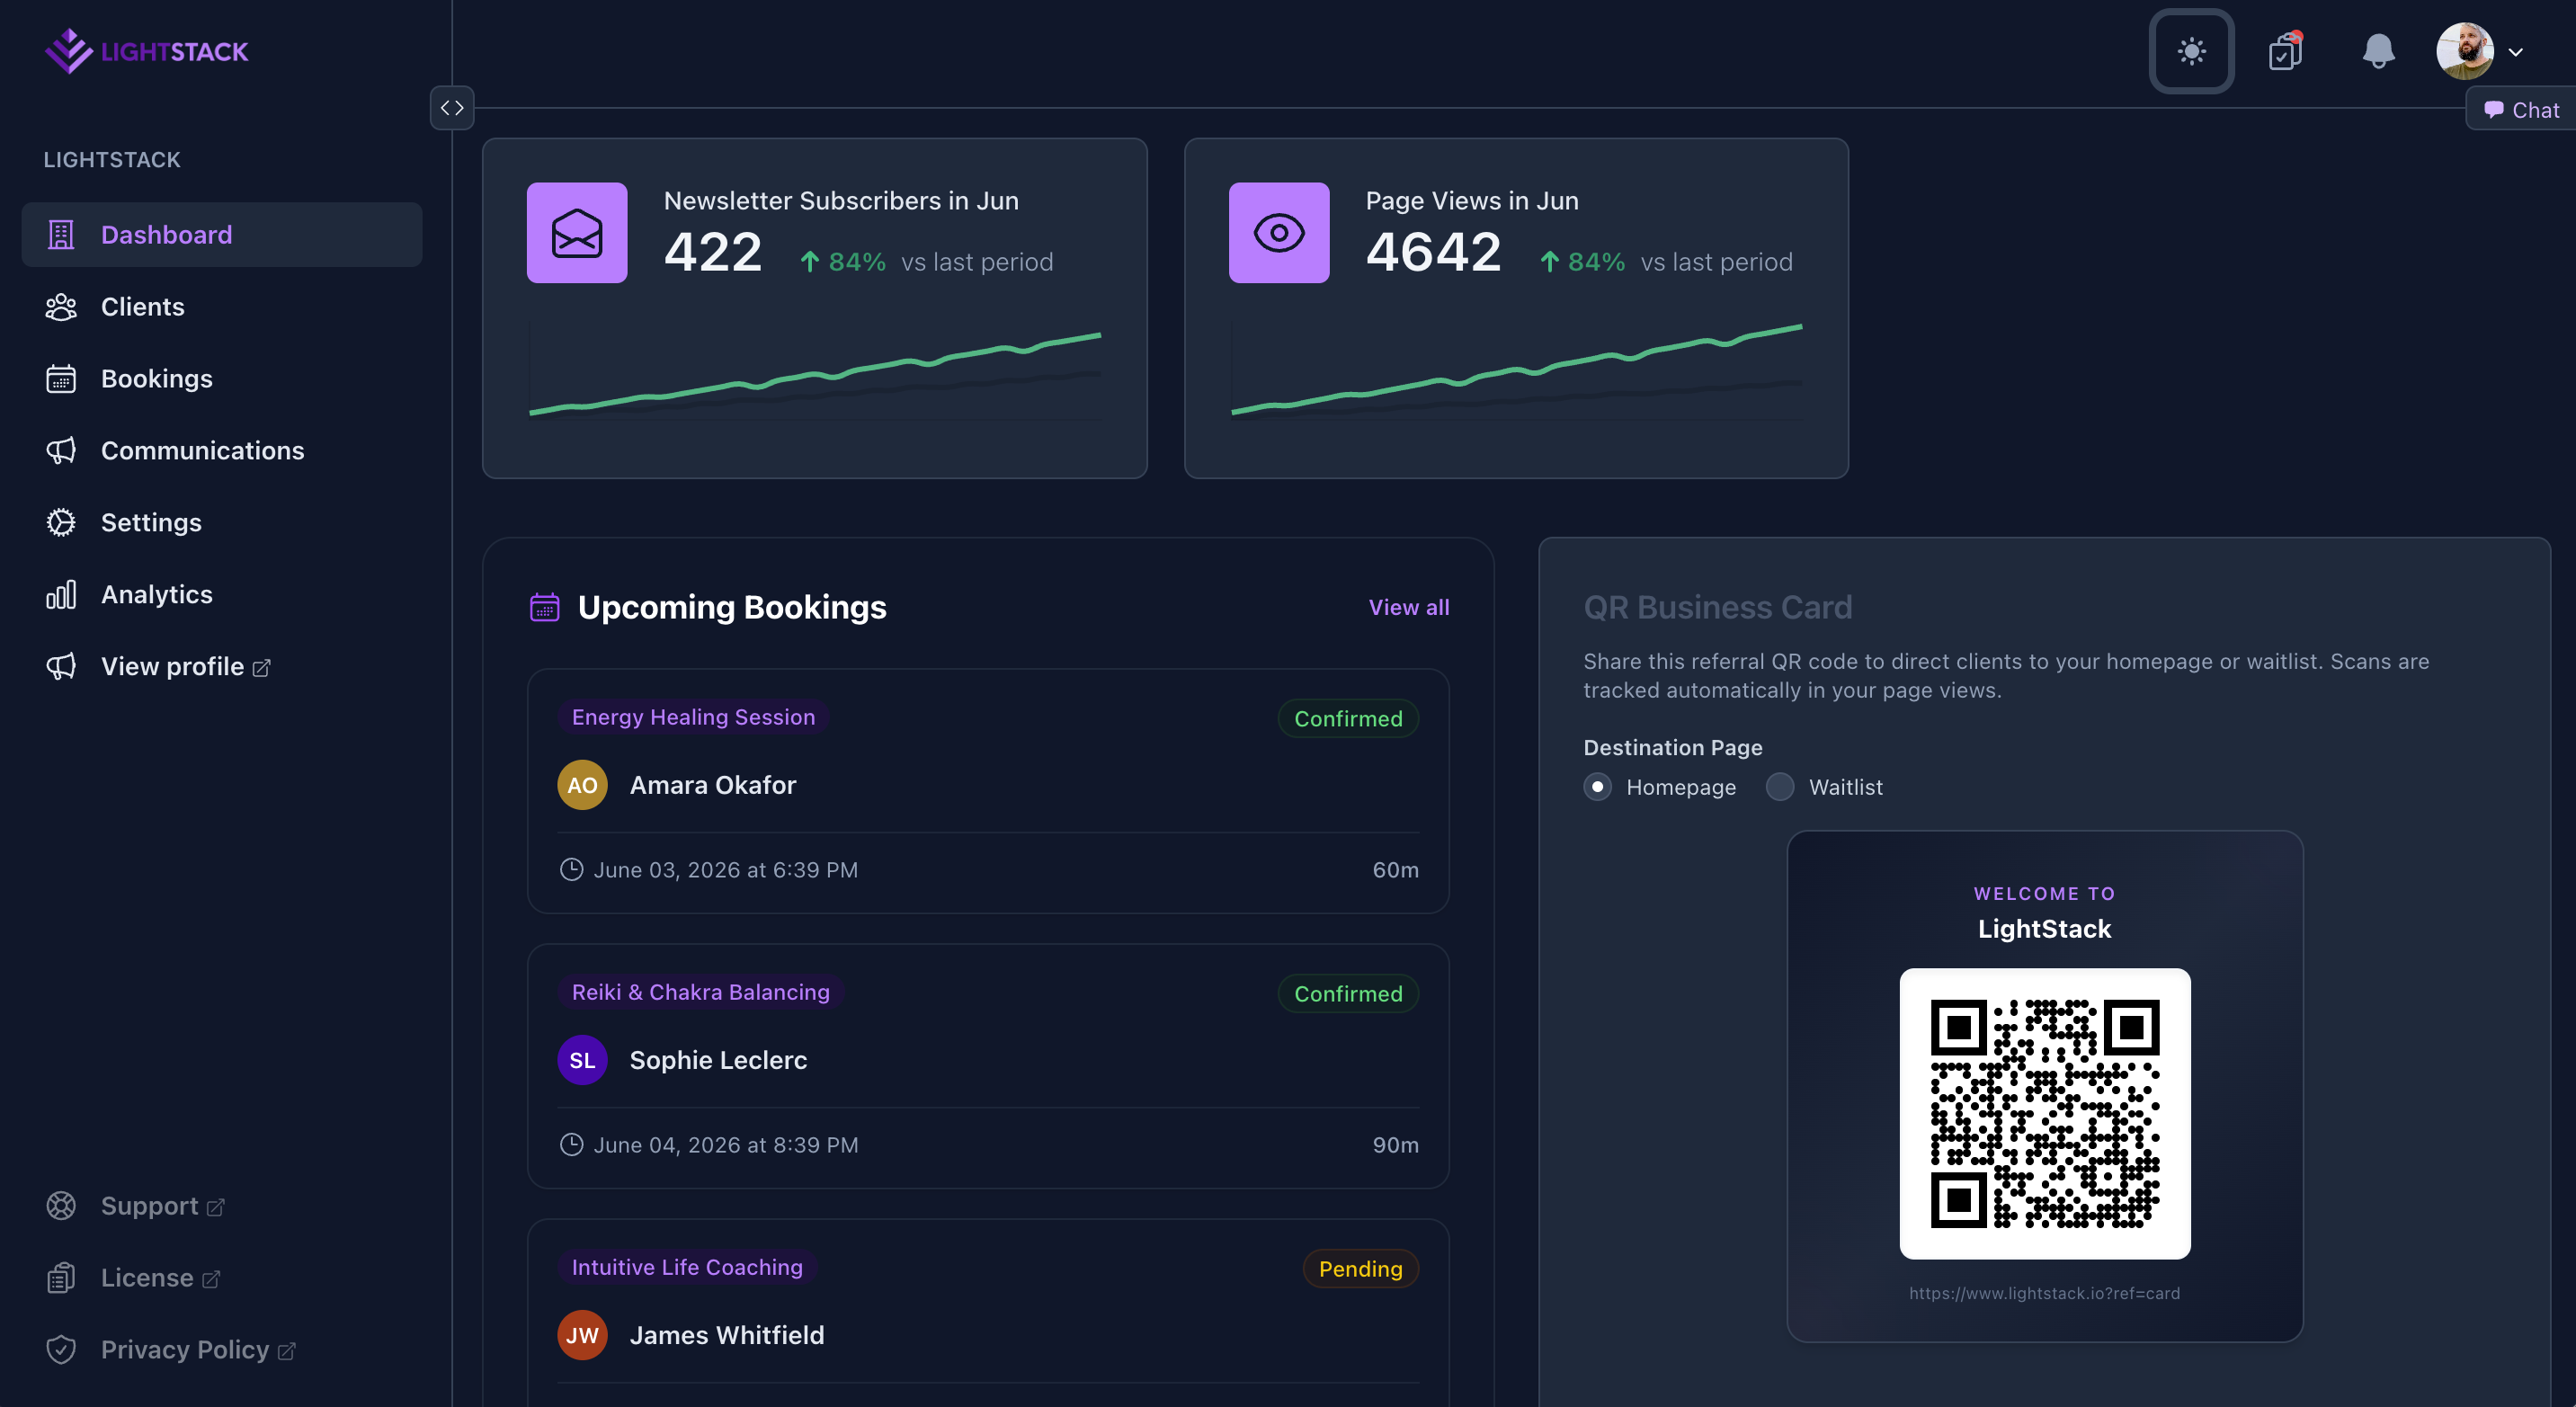Click the page views trend chart
The image size is (2576, 1407).
1517,370
